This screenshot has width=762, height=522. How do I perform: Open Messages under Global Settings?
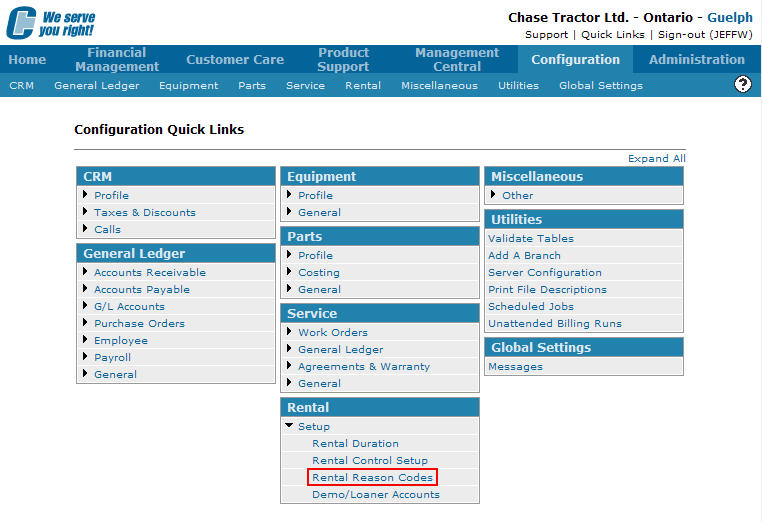[x=515, y=367]
